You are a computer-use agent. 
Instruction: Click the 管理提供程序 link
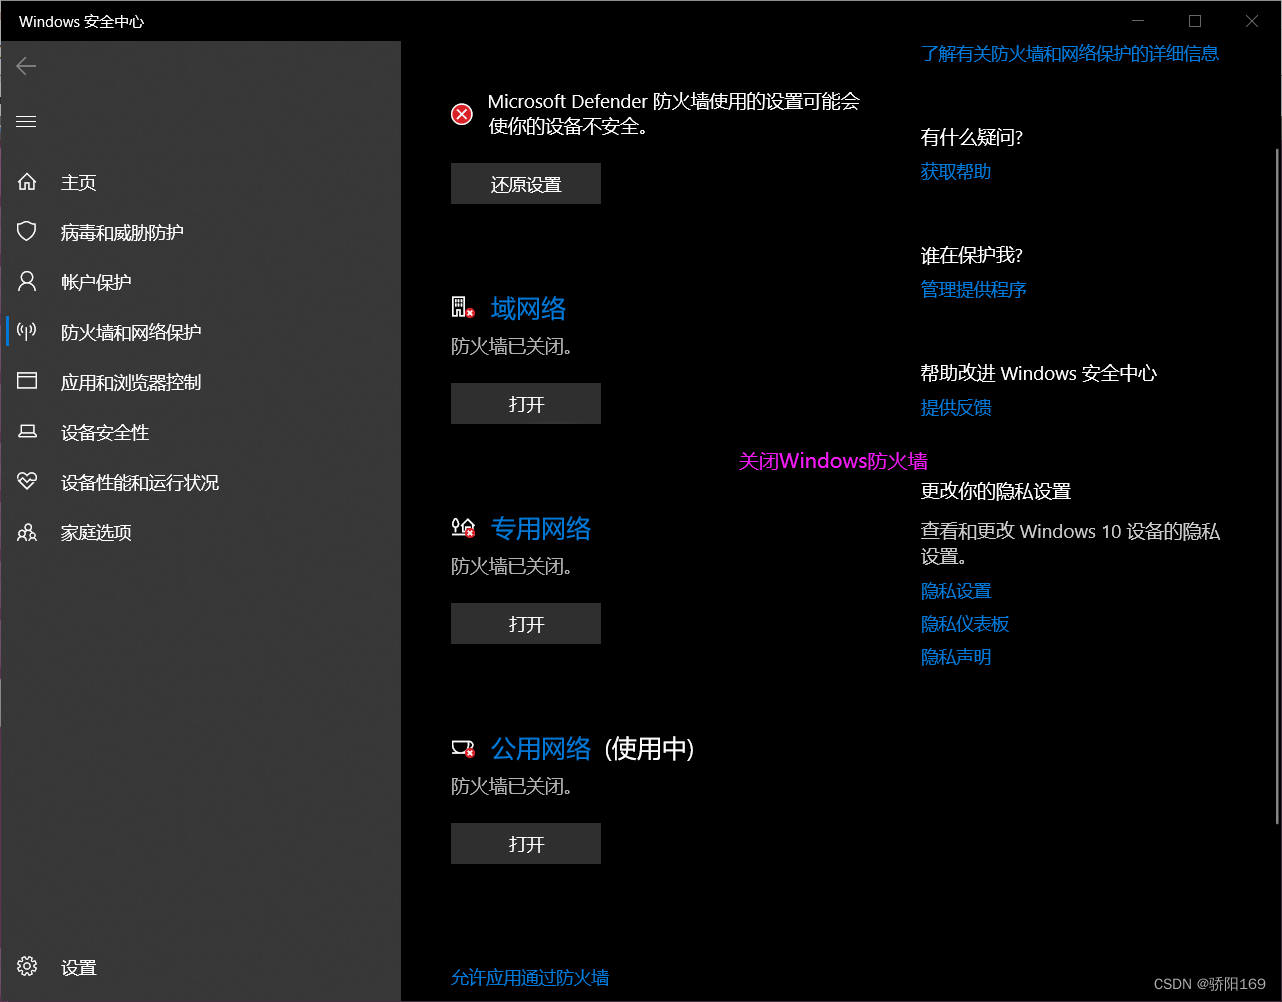click(974, 289)
